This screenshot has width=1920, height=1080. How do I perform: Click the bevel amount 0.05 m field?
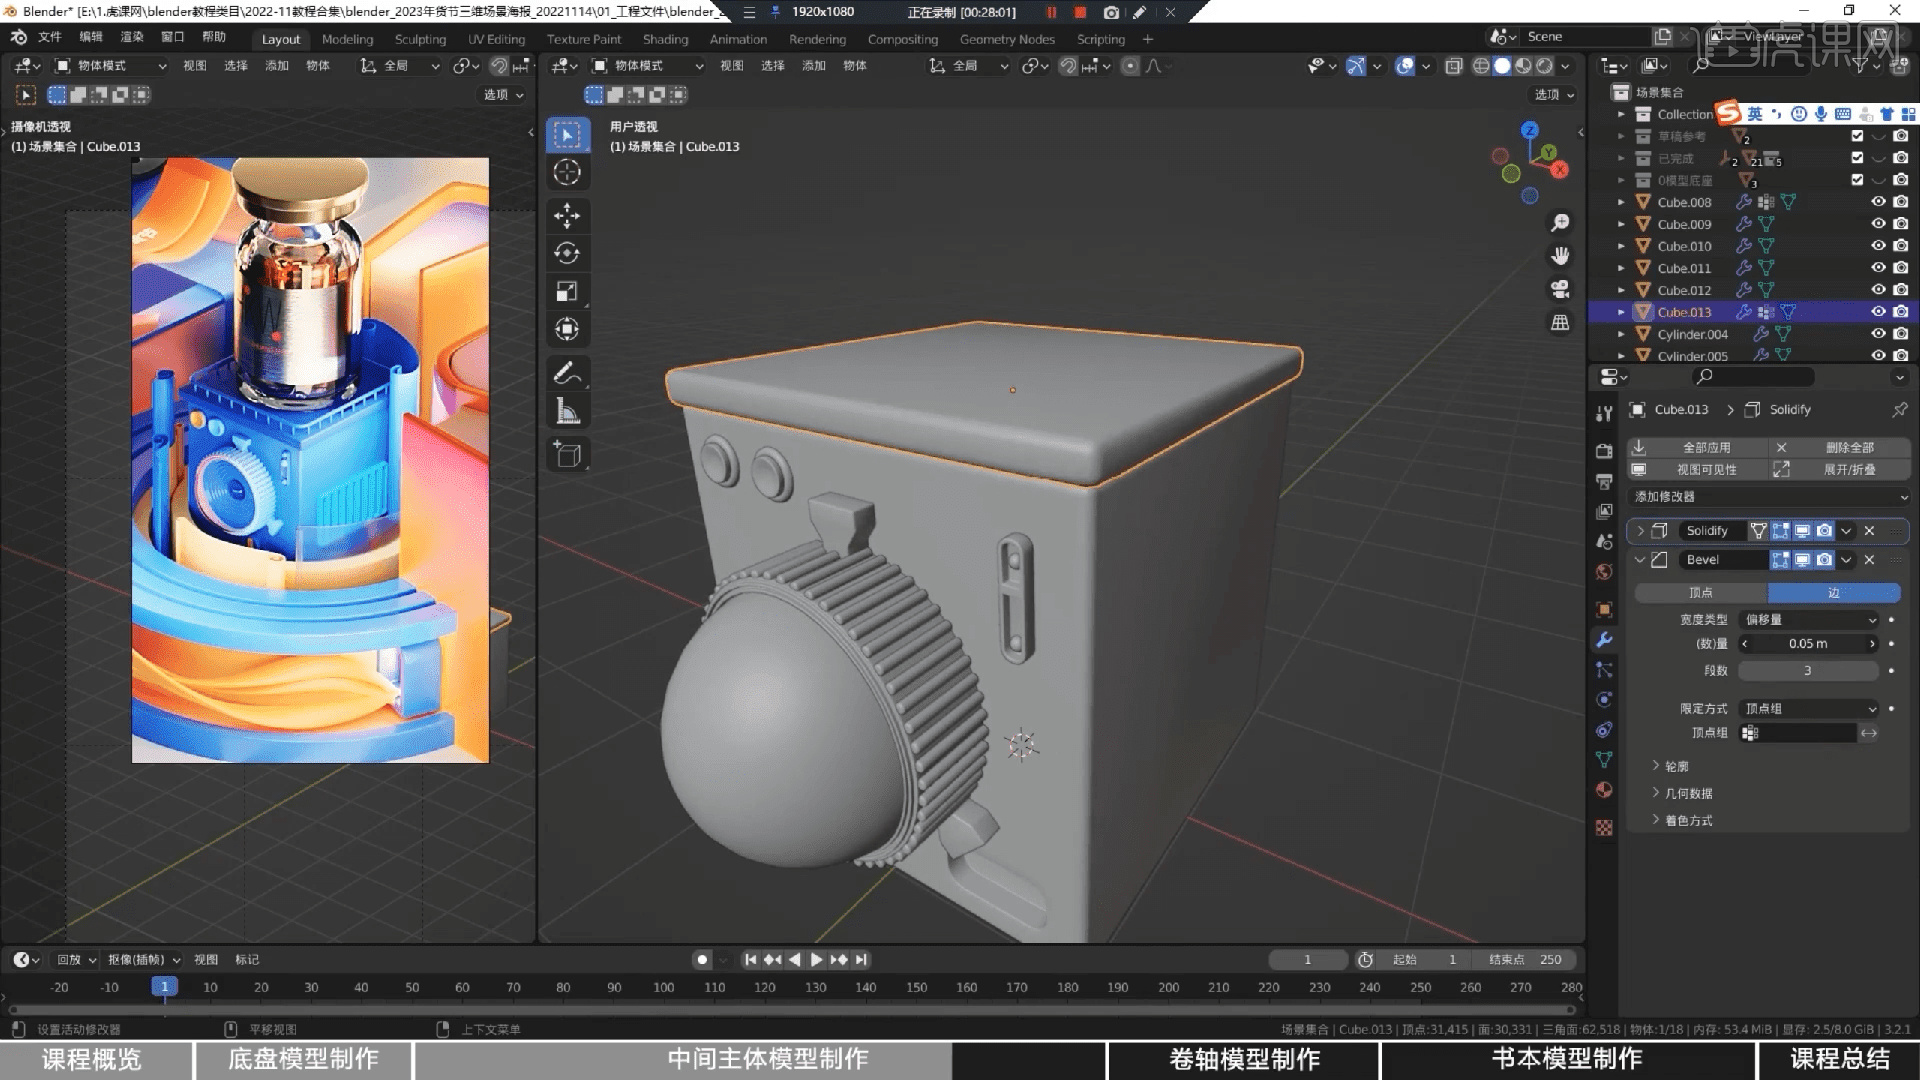click(1808, 644)
